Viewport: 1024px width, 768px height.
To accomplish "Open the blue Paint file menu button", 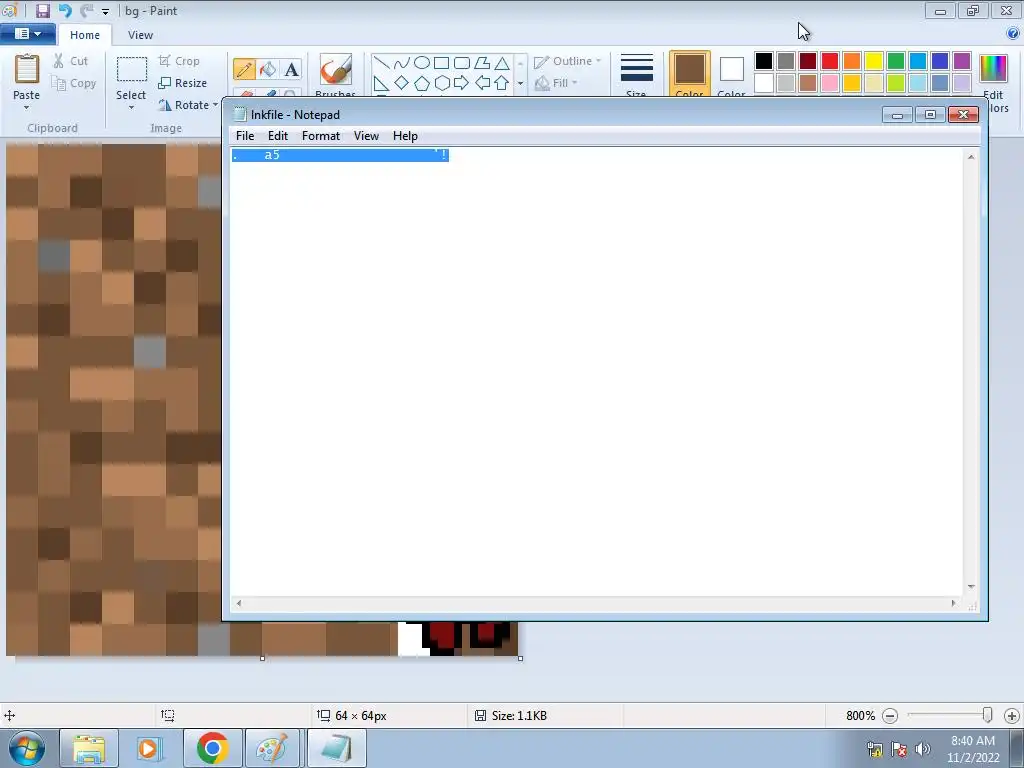I will point(27,34).
